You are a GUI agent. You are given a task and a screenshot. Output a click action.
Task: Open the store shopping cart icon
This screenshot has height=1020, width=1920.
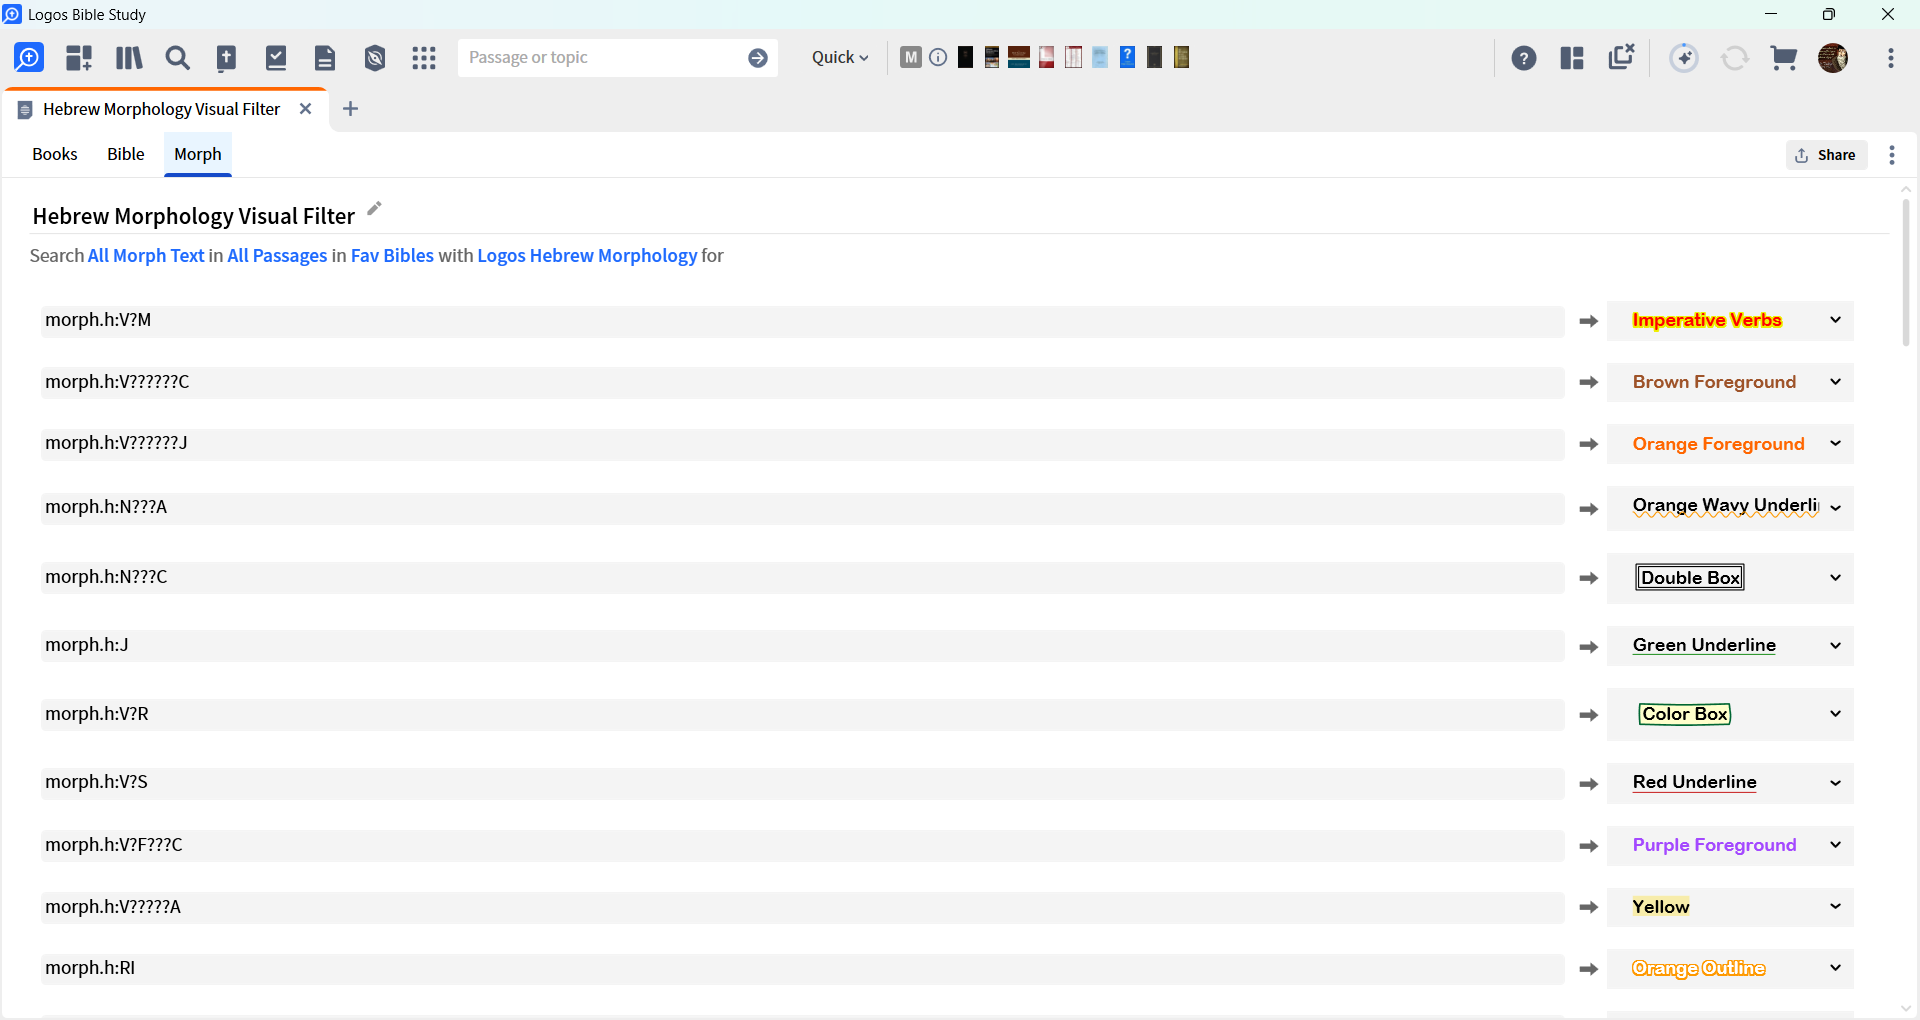tap(1784, 58)
